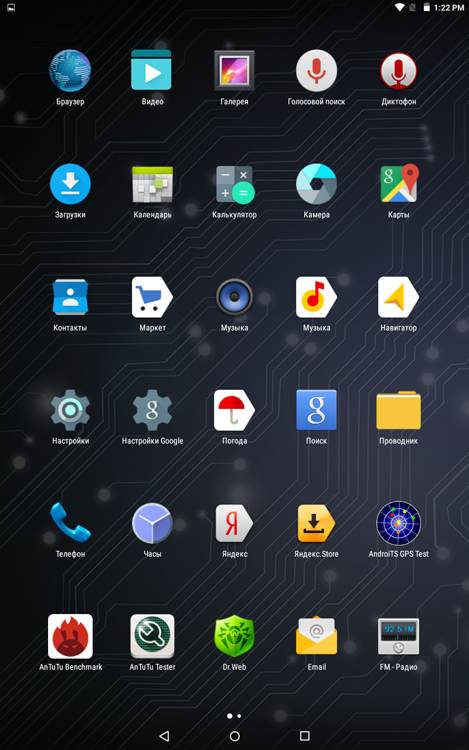Viewport: 469px width, 750px height.
Task: Open the Галерея app
Action: [234, 70]
